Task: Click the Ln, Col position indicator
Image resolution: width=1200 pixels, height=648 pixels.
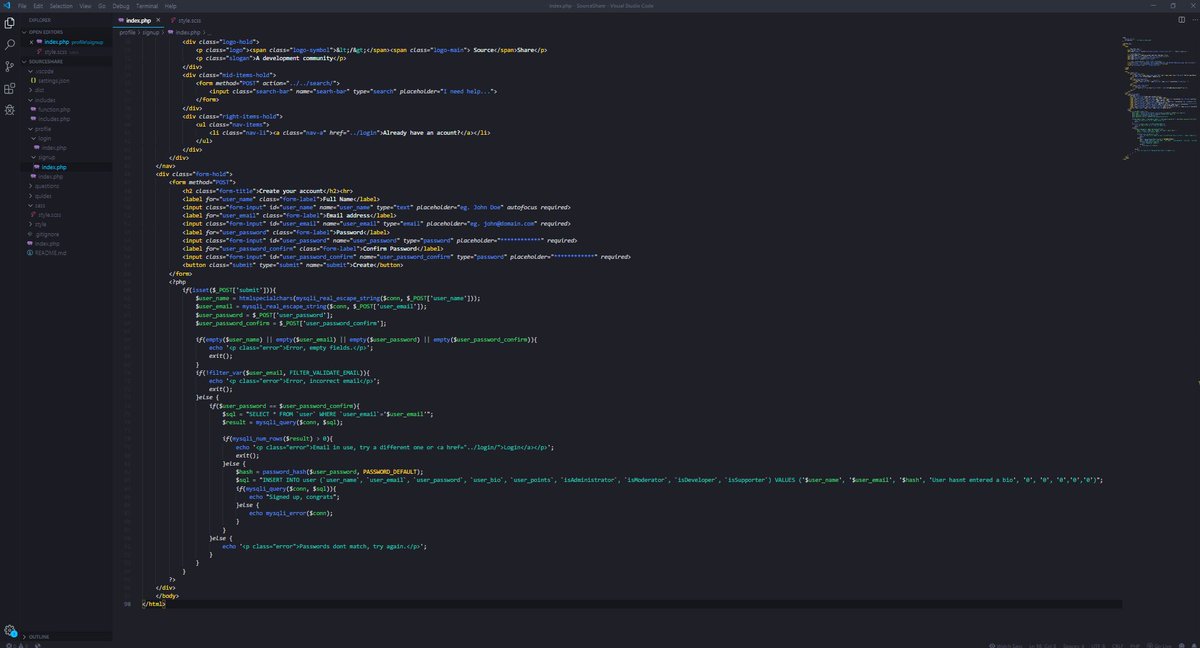Action: point(1042,645)
